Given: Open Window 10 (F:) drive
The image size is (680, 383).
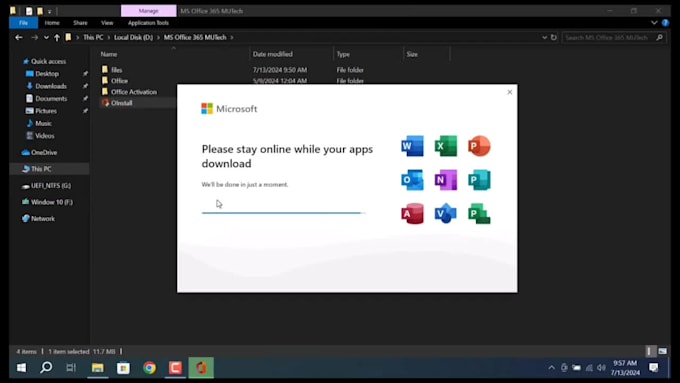Looking at the screenshot, I should pos(52,202).
